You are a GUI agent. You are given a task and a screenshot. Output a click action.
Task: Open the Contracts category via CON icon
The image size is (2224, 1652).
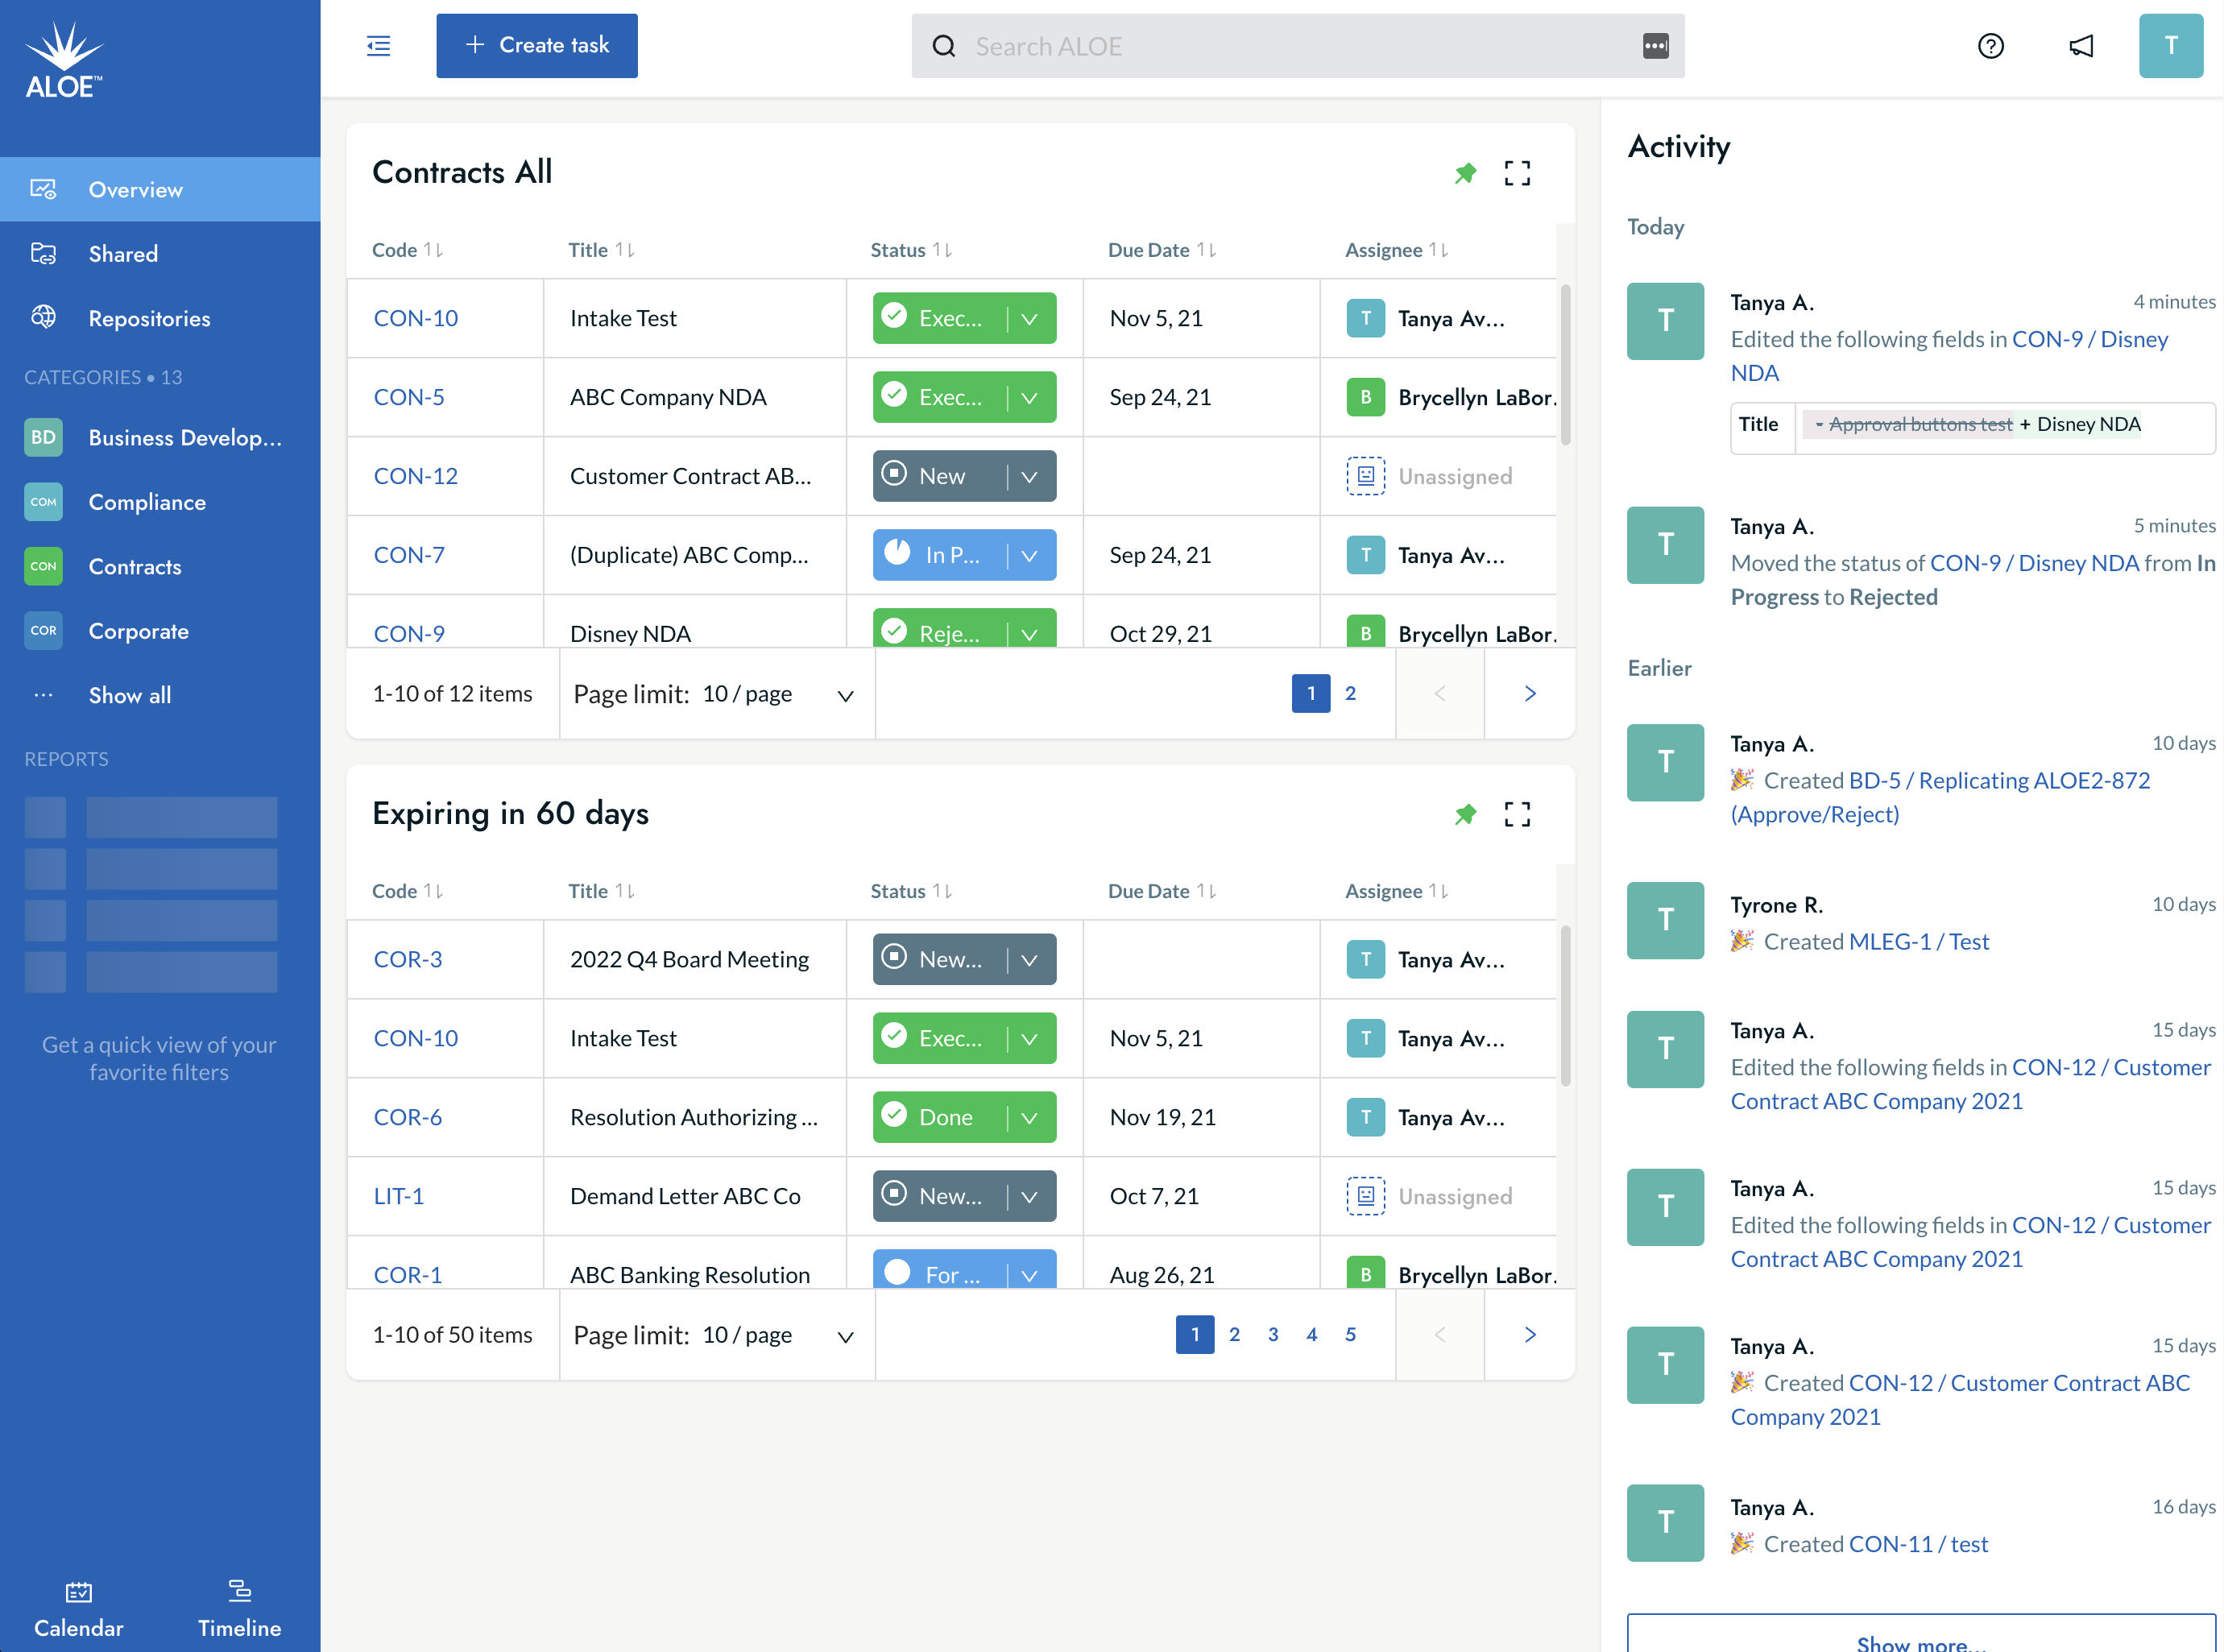(43, 566)
